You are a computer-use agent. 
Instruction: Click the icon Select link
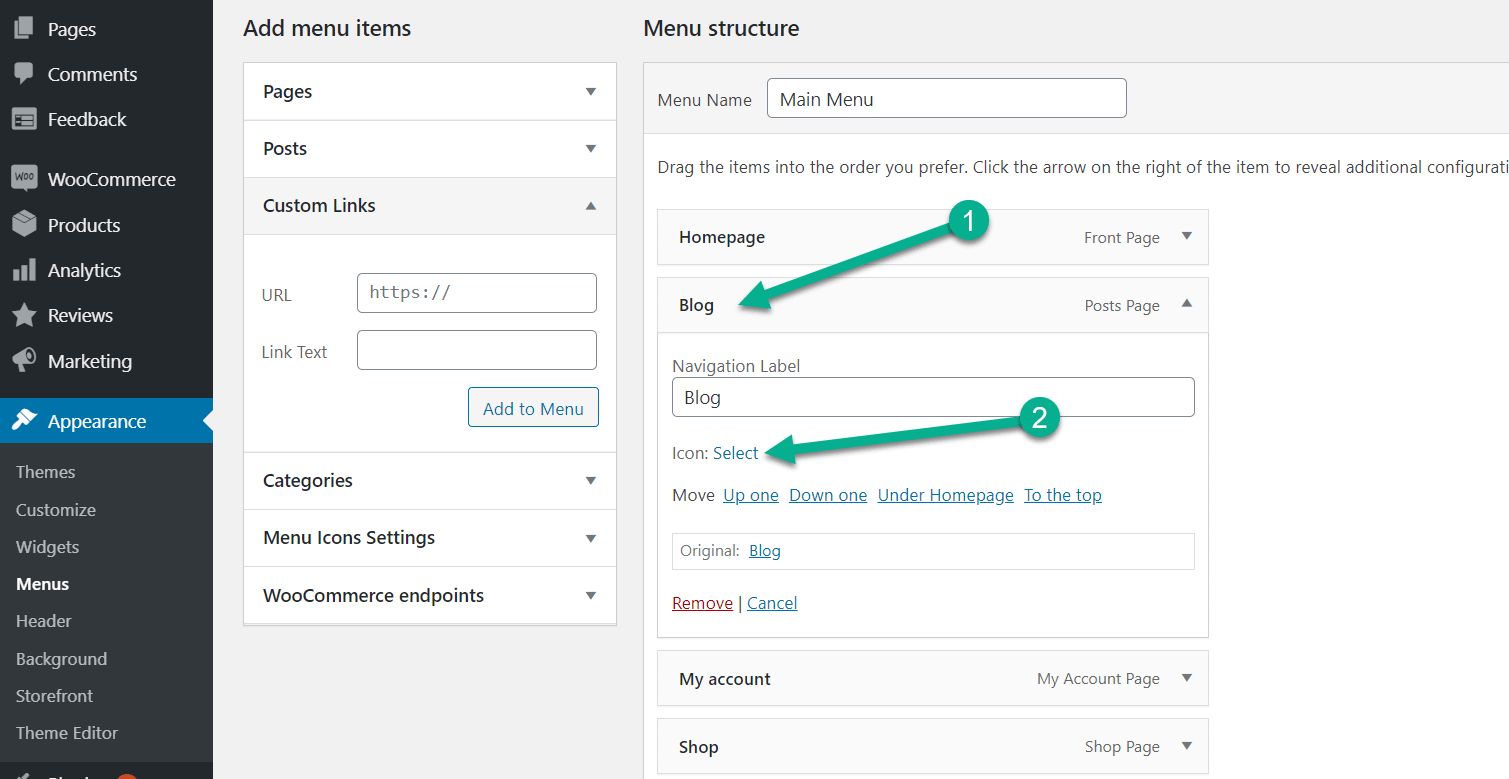pyautogui.click(x=735, y=453)
